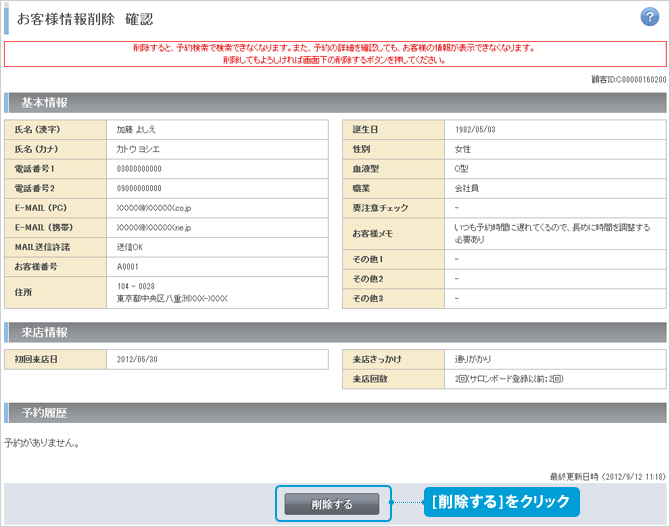Screen dimensions: 670x527
Task: Click the blue help question mark icon
Action: [649, 17]
